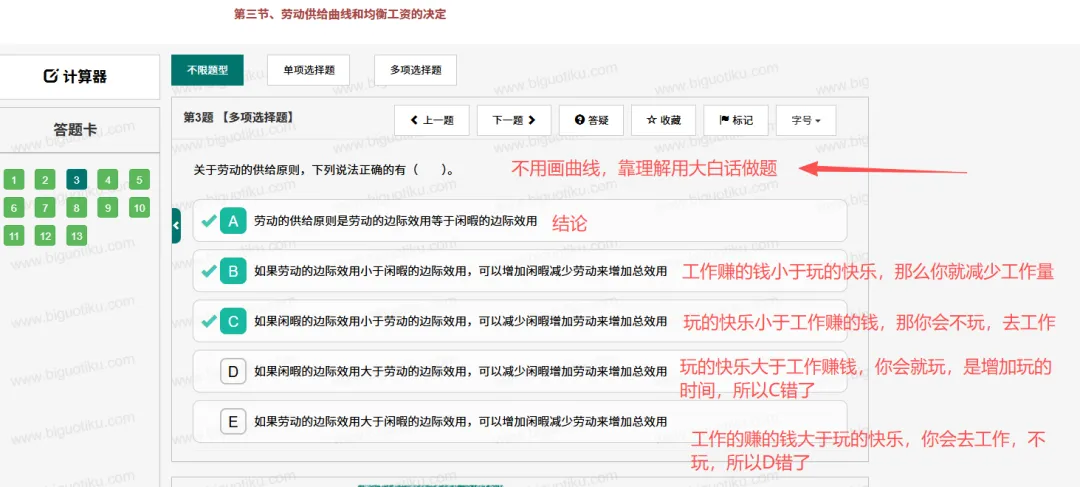Jump to question 9 on answer card

click(x=108, y=208)
